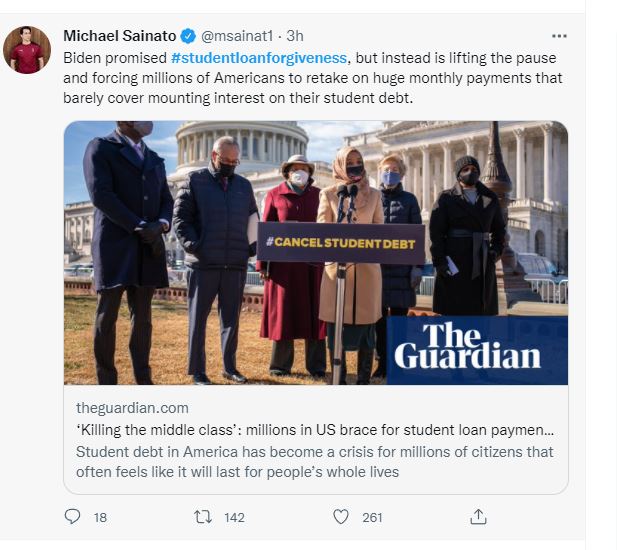Like the tweet with heart icon

pyautogui.click(x=341, y=517)
